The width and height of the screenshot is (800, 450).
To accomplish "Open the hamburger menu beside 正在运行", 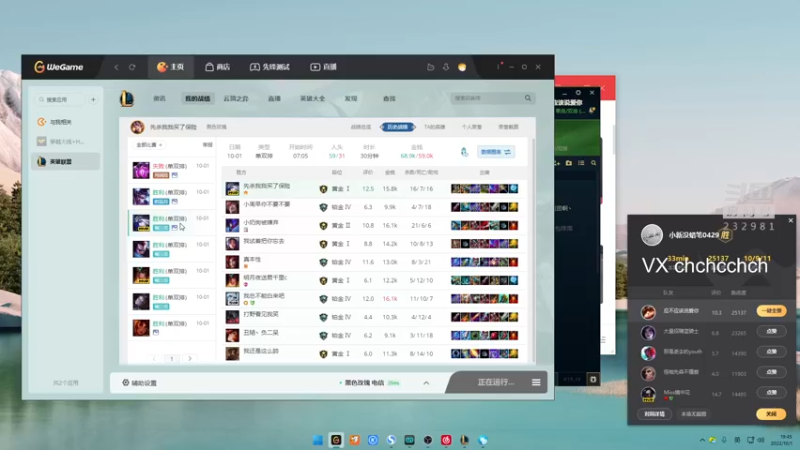I will [x=536, y=382].
